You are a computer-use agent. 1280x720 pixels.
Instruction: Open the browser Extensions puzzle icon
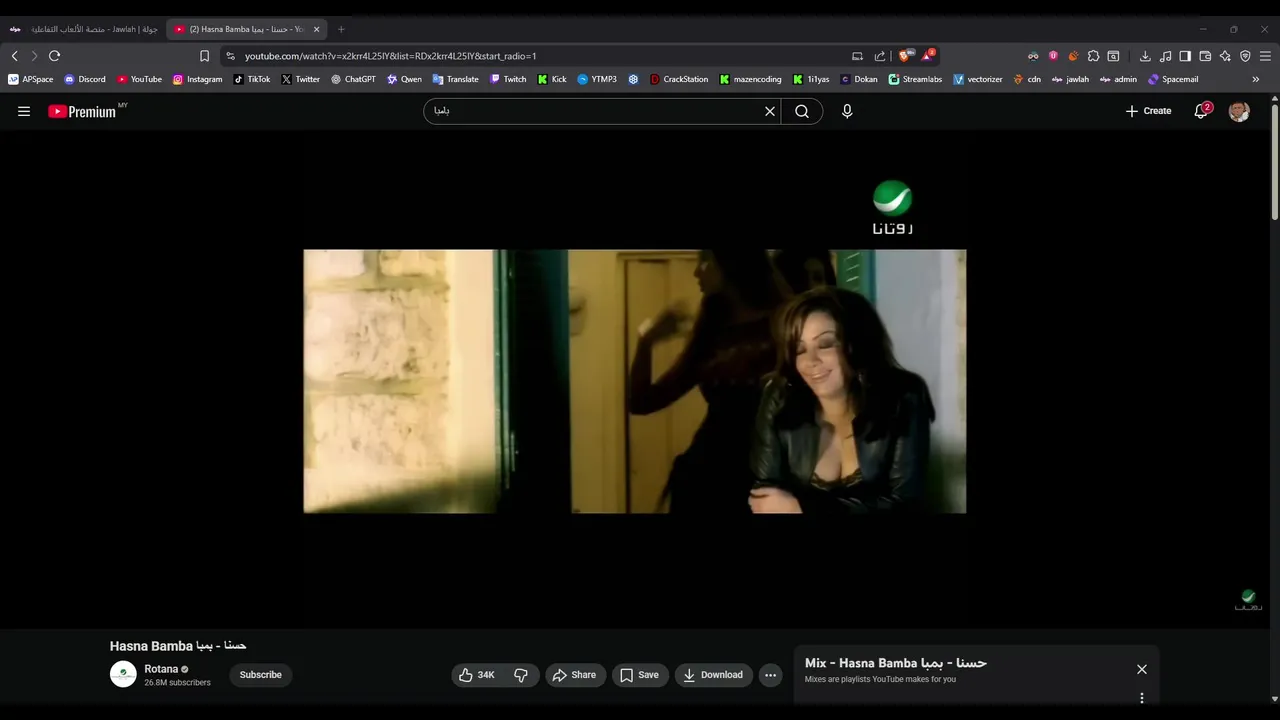(1093, 56)
